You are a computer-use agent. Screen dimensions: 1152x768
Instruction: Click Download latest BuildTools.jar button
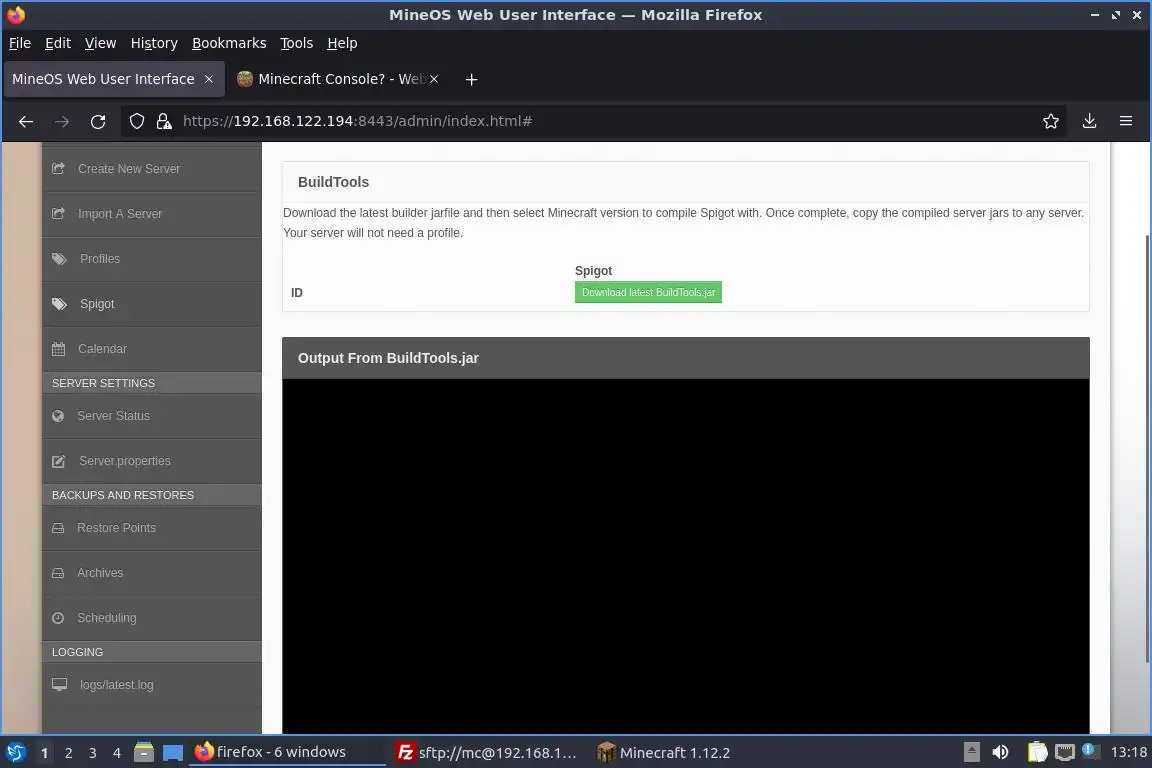point(648,293)
